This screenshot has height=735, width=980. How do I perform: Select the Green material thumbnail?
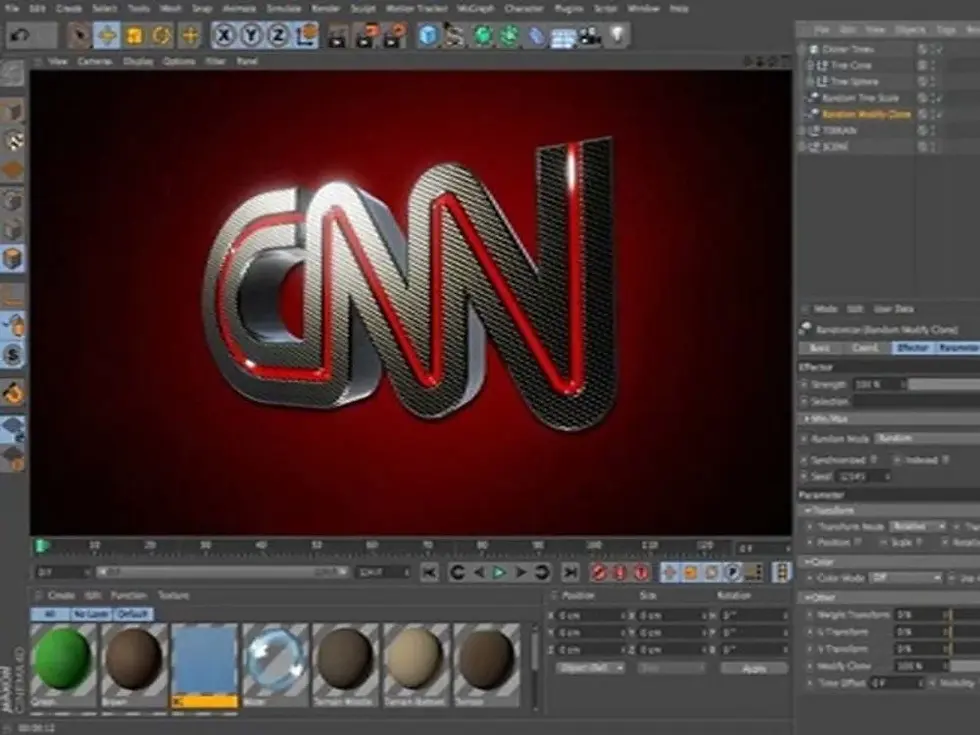[x=63, y=658]
